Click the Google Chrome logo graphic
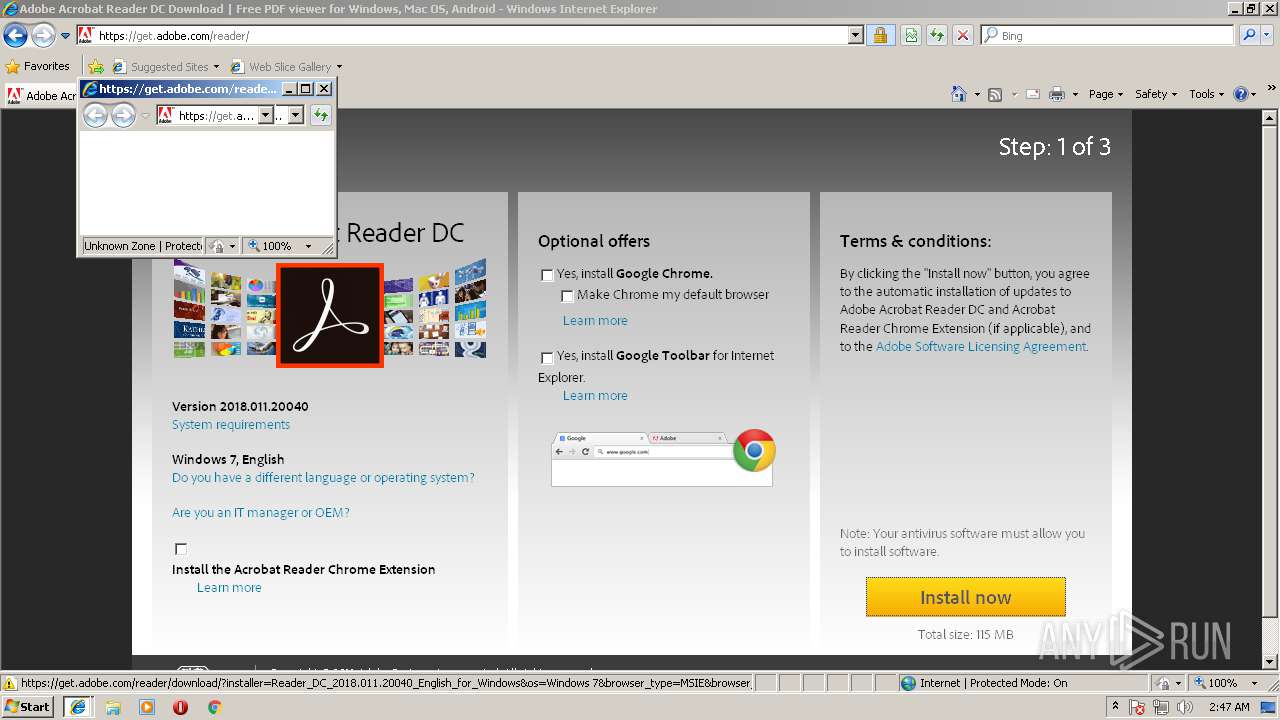The height and width of the screenshot is (720, 1280). (754, 450)
